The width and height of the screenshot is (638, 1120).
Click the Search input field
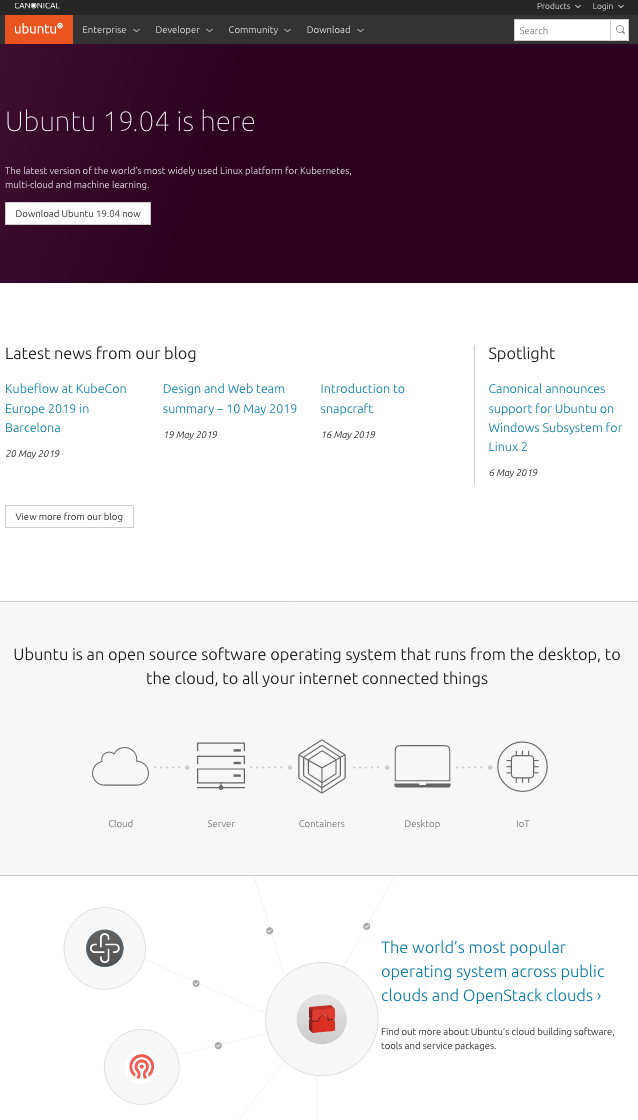point(562,30)
